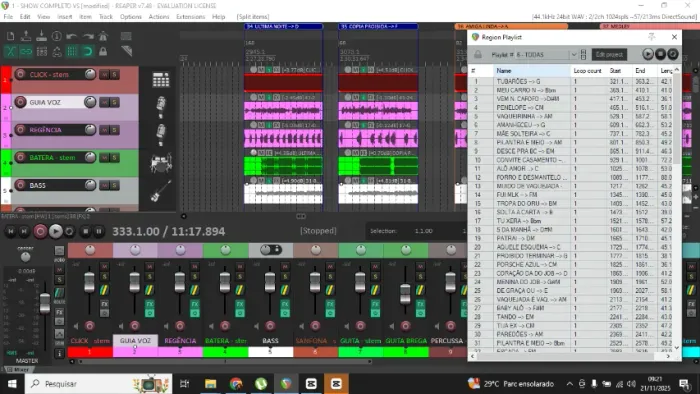The image size is (700, 394).
Task: Click the Save project toolbar icon
Action: [41, 36]
